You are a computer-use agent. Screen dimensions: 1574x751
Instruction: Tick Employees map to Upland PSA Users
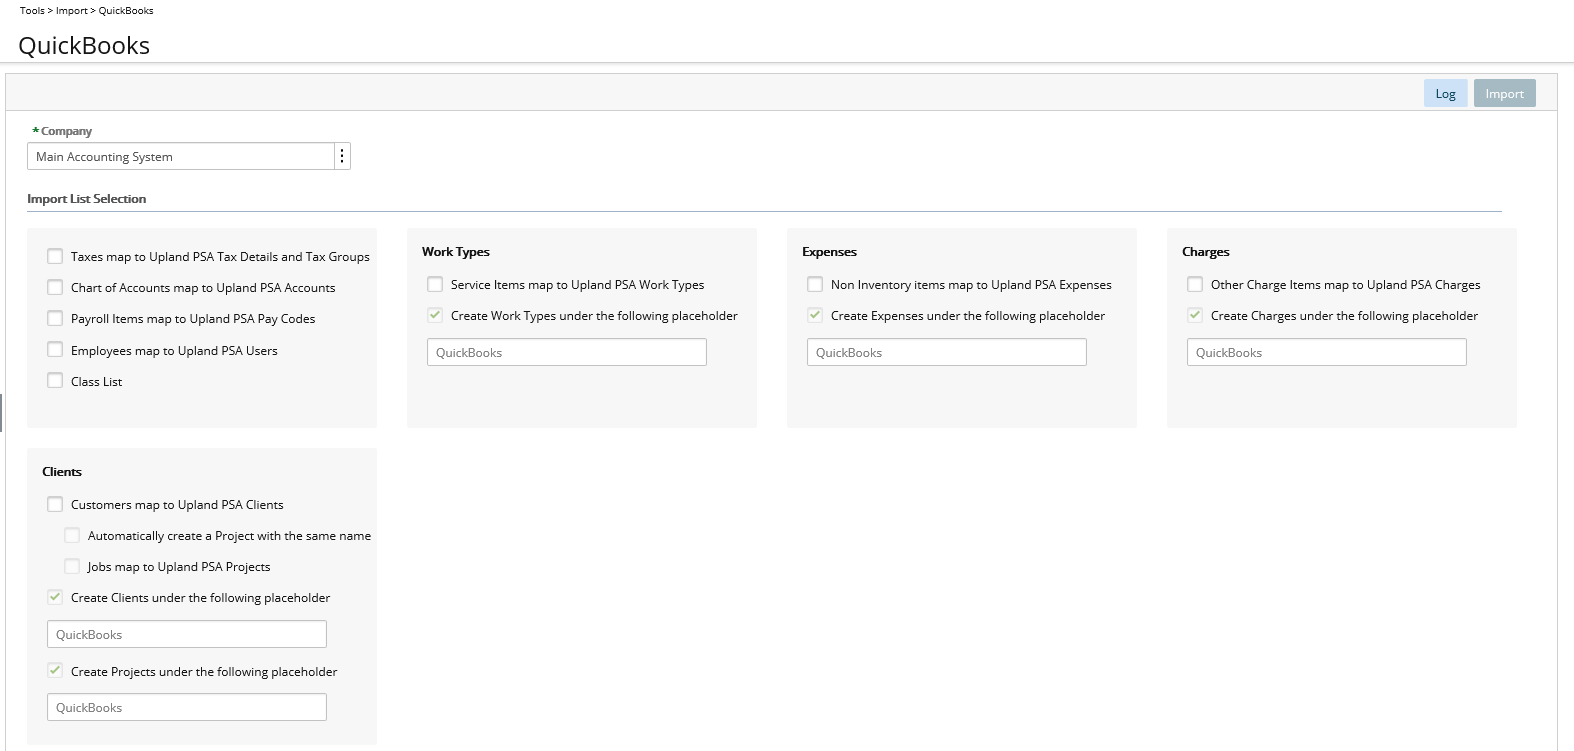click(55, 349)
